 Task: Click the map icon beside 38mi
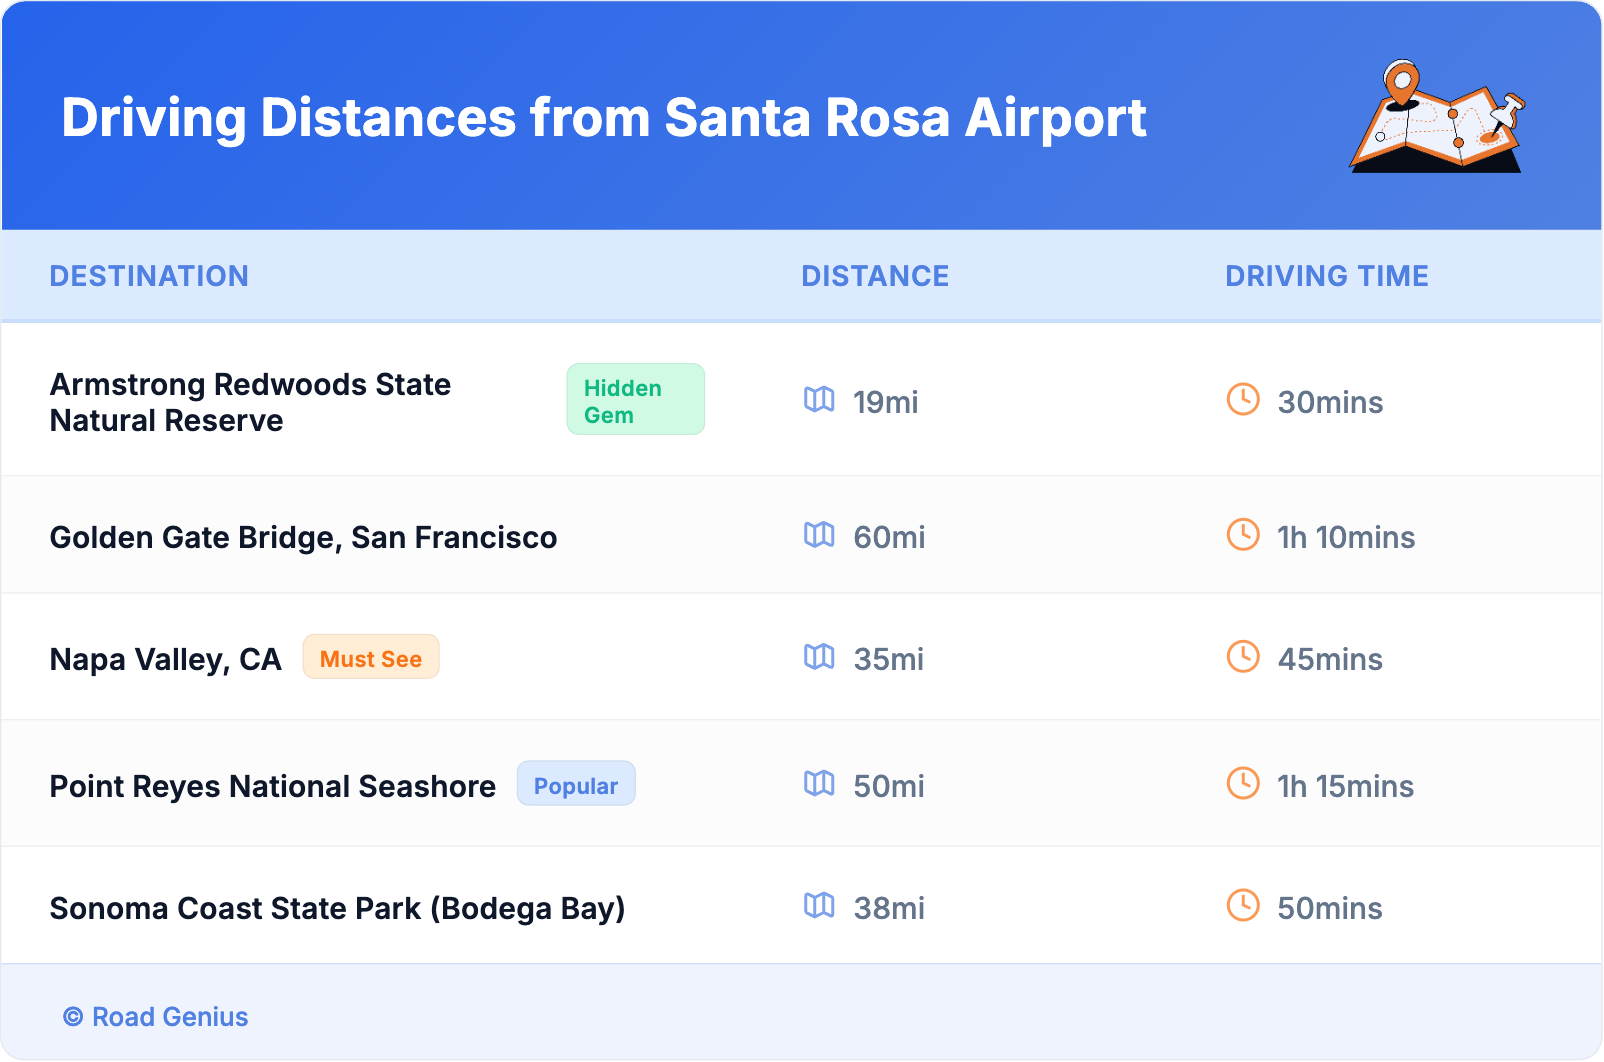819,906
